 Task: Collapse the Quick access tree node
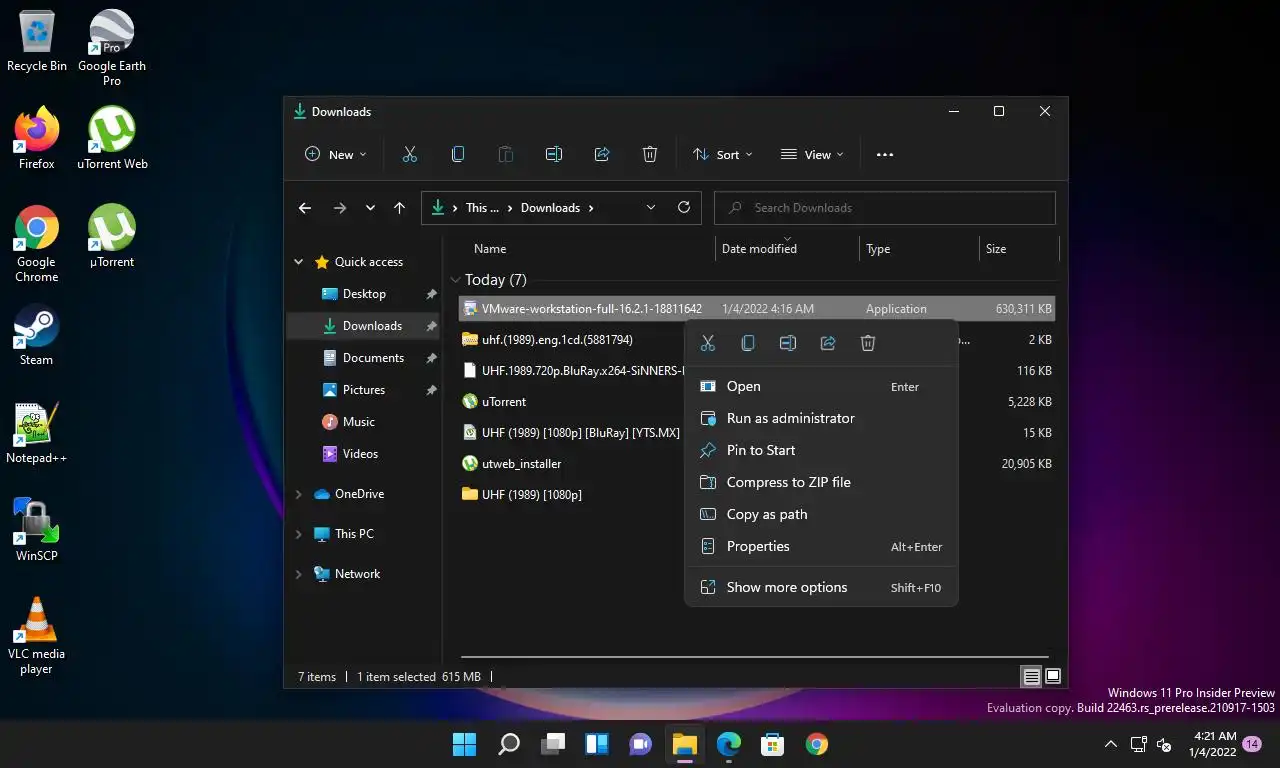pyautogui.click(x=298, y=262)
